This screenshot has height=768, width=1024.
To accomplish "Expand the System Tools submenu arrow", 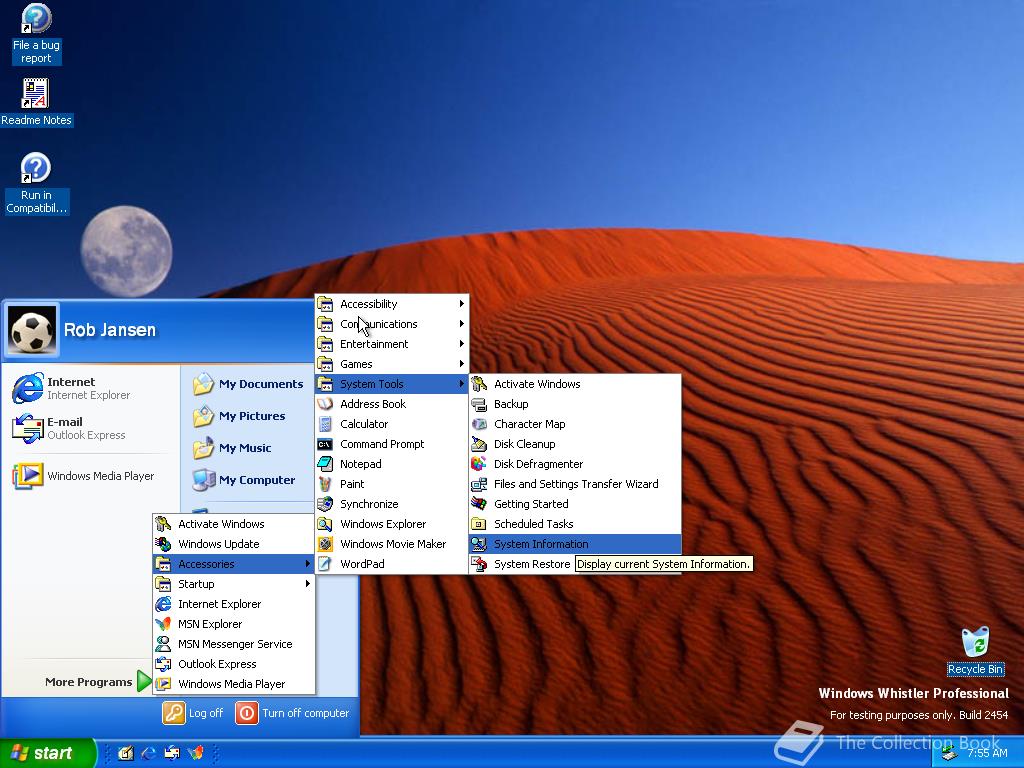I will [x=462, y=384].
